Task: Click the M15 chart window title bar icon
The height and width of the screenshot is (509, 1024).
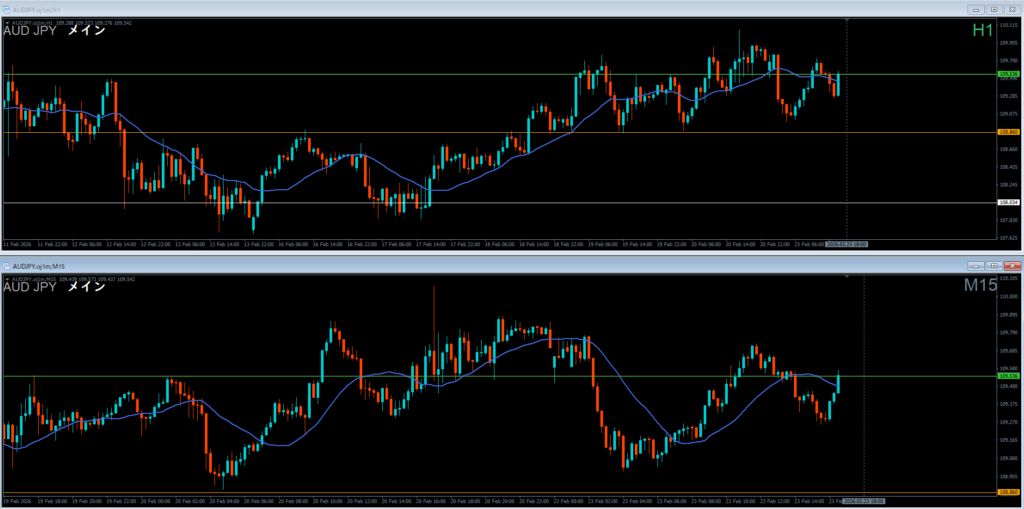Action: (x=6, y=266)
